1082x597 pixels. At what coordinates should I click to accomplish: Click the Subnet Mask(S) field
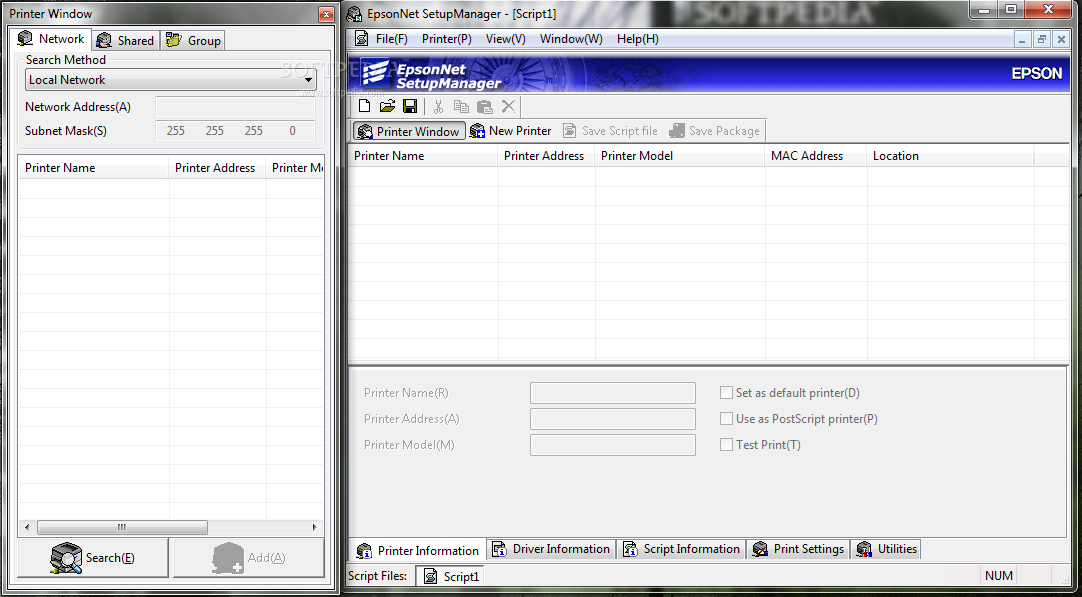coord(235,130)
